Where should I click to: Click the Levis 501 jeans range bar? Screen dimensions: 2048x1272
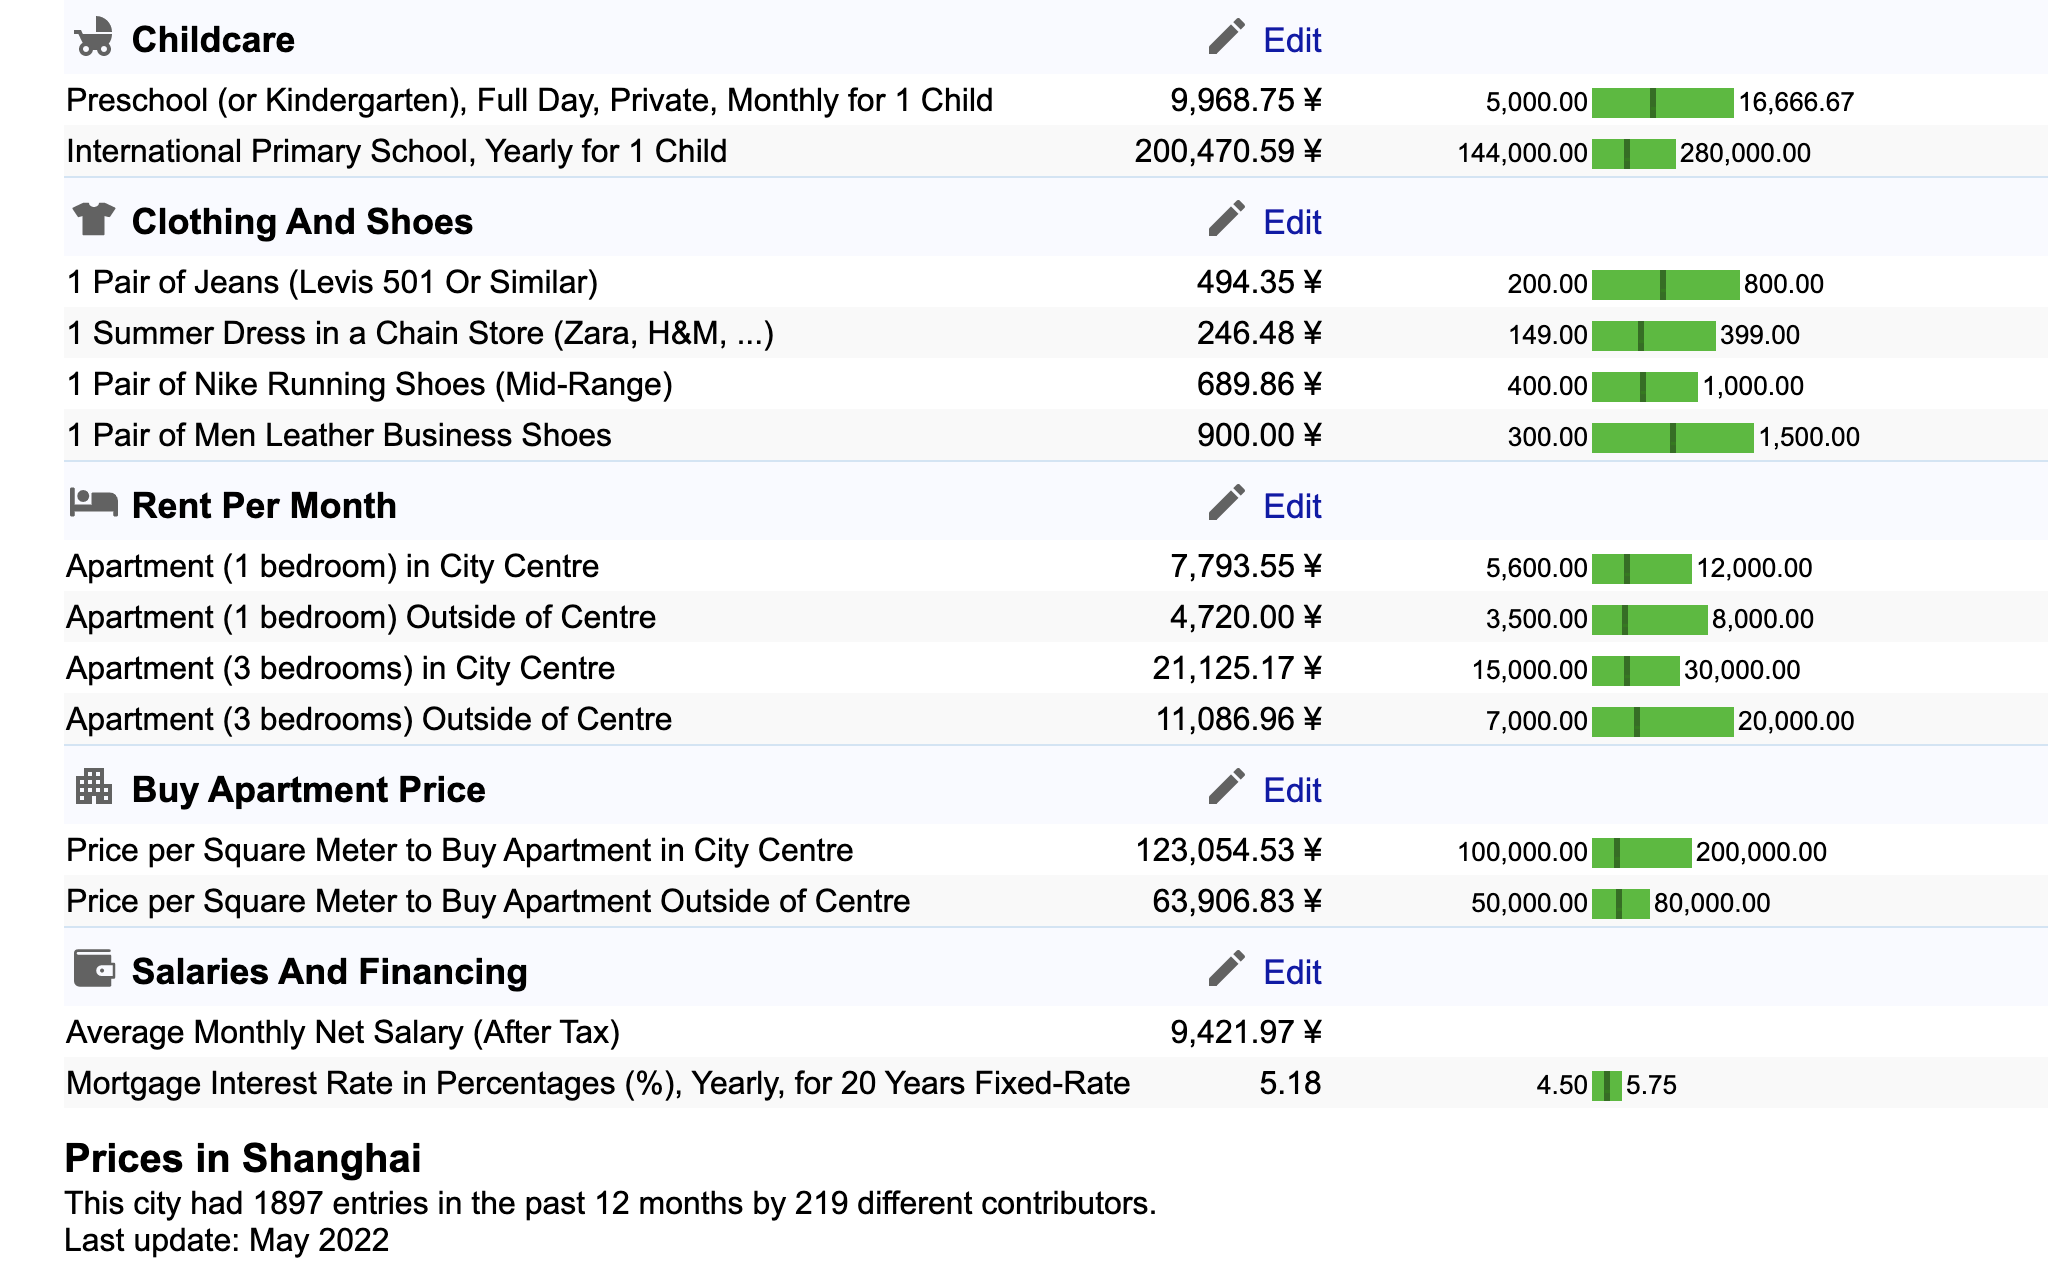(x=1665, y=284)
